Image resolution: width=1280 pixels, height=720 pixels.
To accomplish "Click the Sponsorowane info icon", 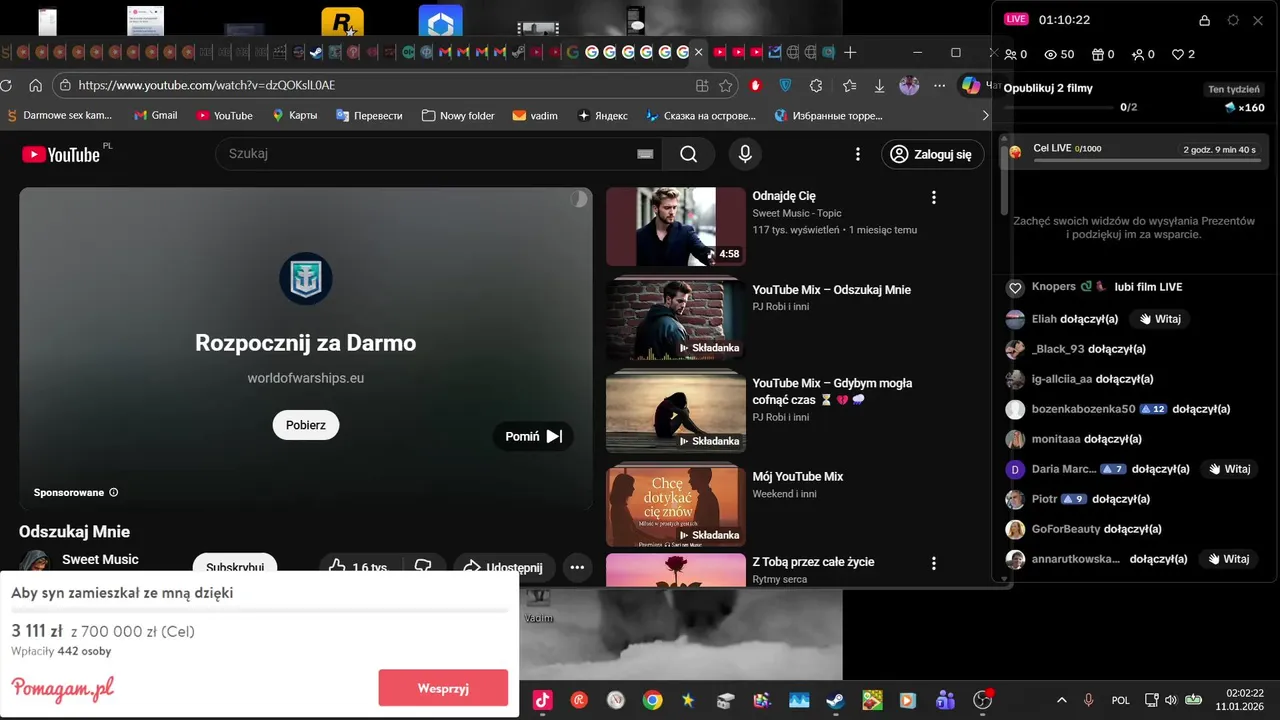I will click(x=113, y=492).
